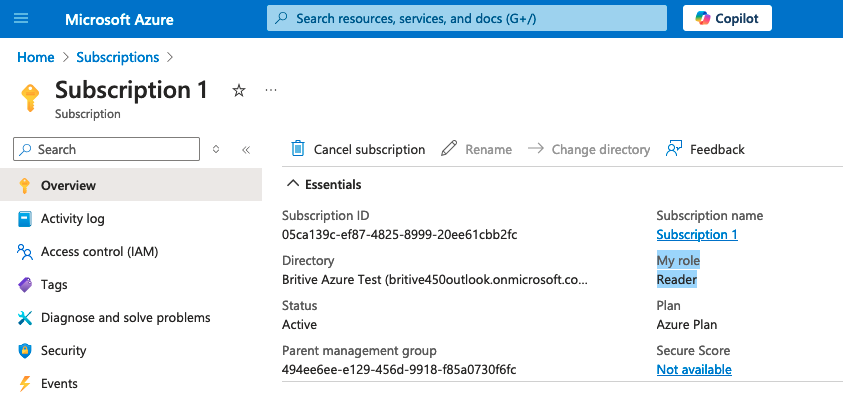This screenshot has width=843, height=400.
Task: Go to Home breadcrumb
Action: pos(35,57)
